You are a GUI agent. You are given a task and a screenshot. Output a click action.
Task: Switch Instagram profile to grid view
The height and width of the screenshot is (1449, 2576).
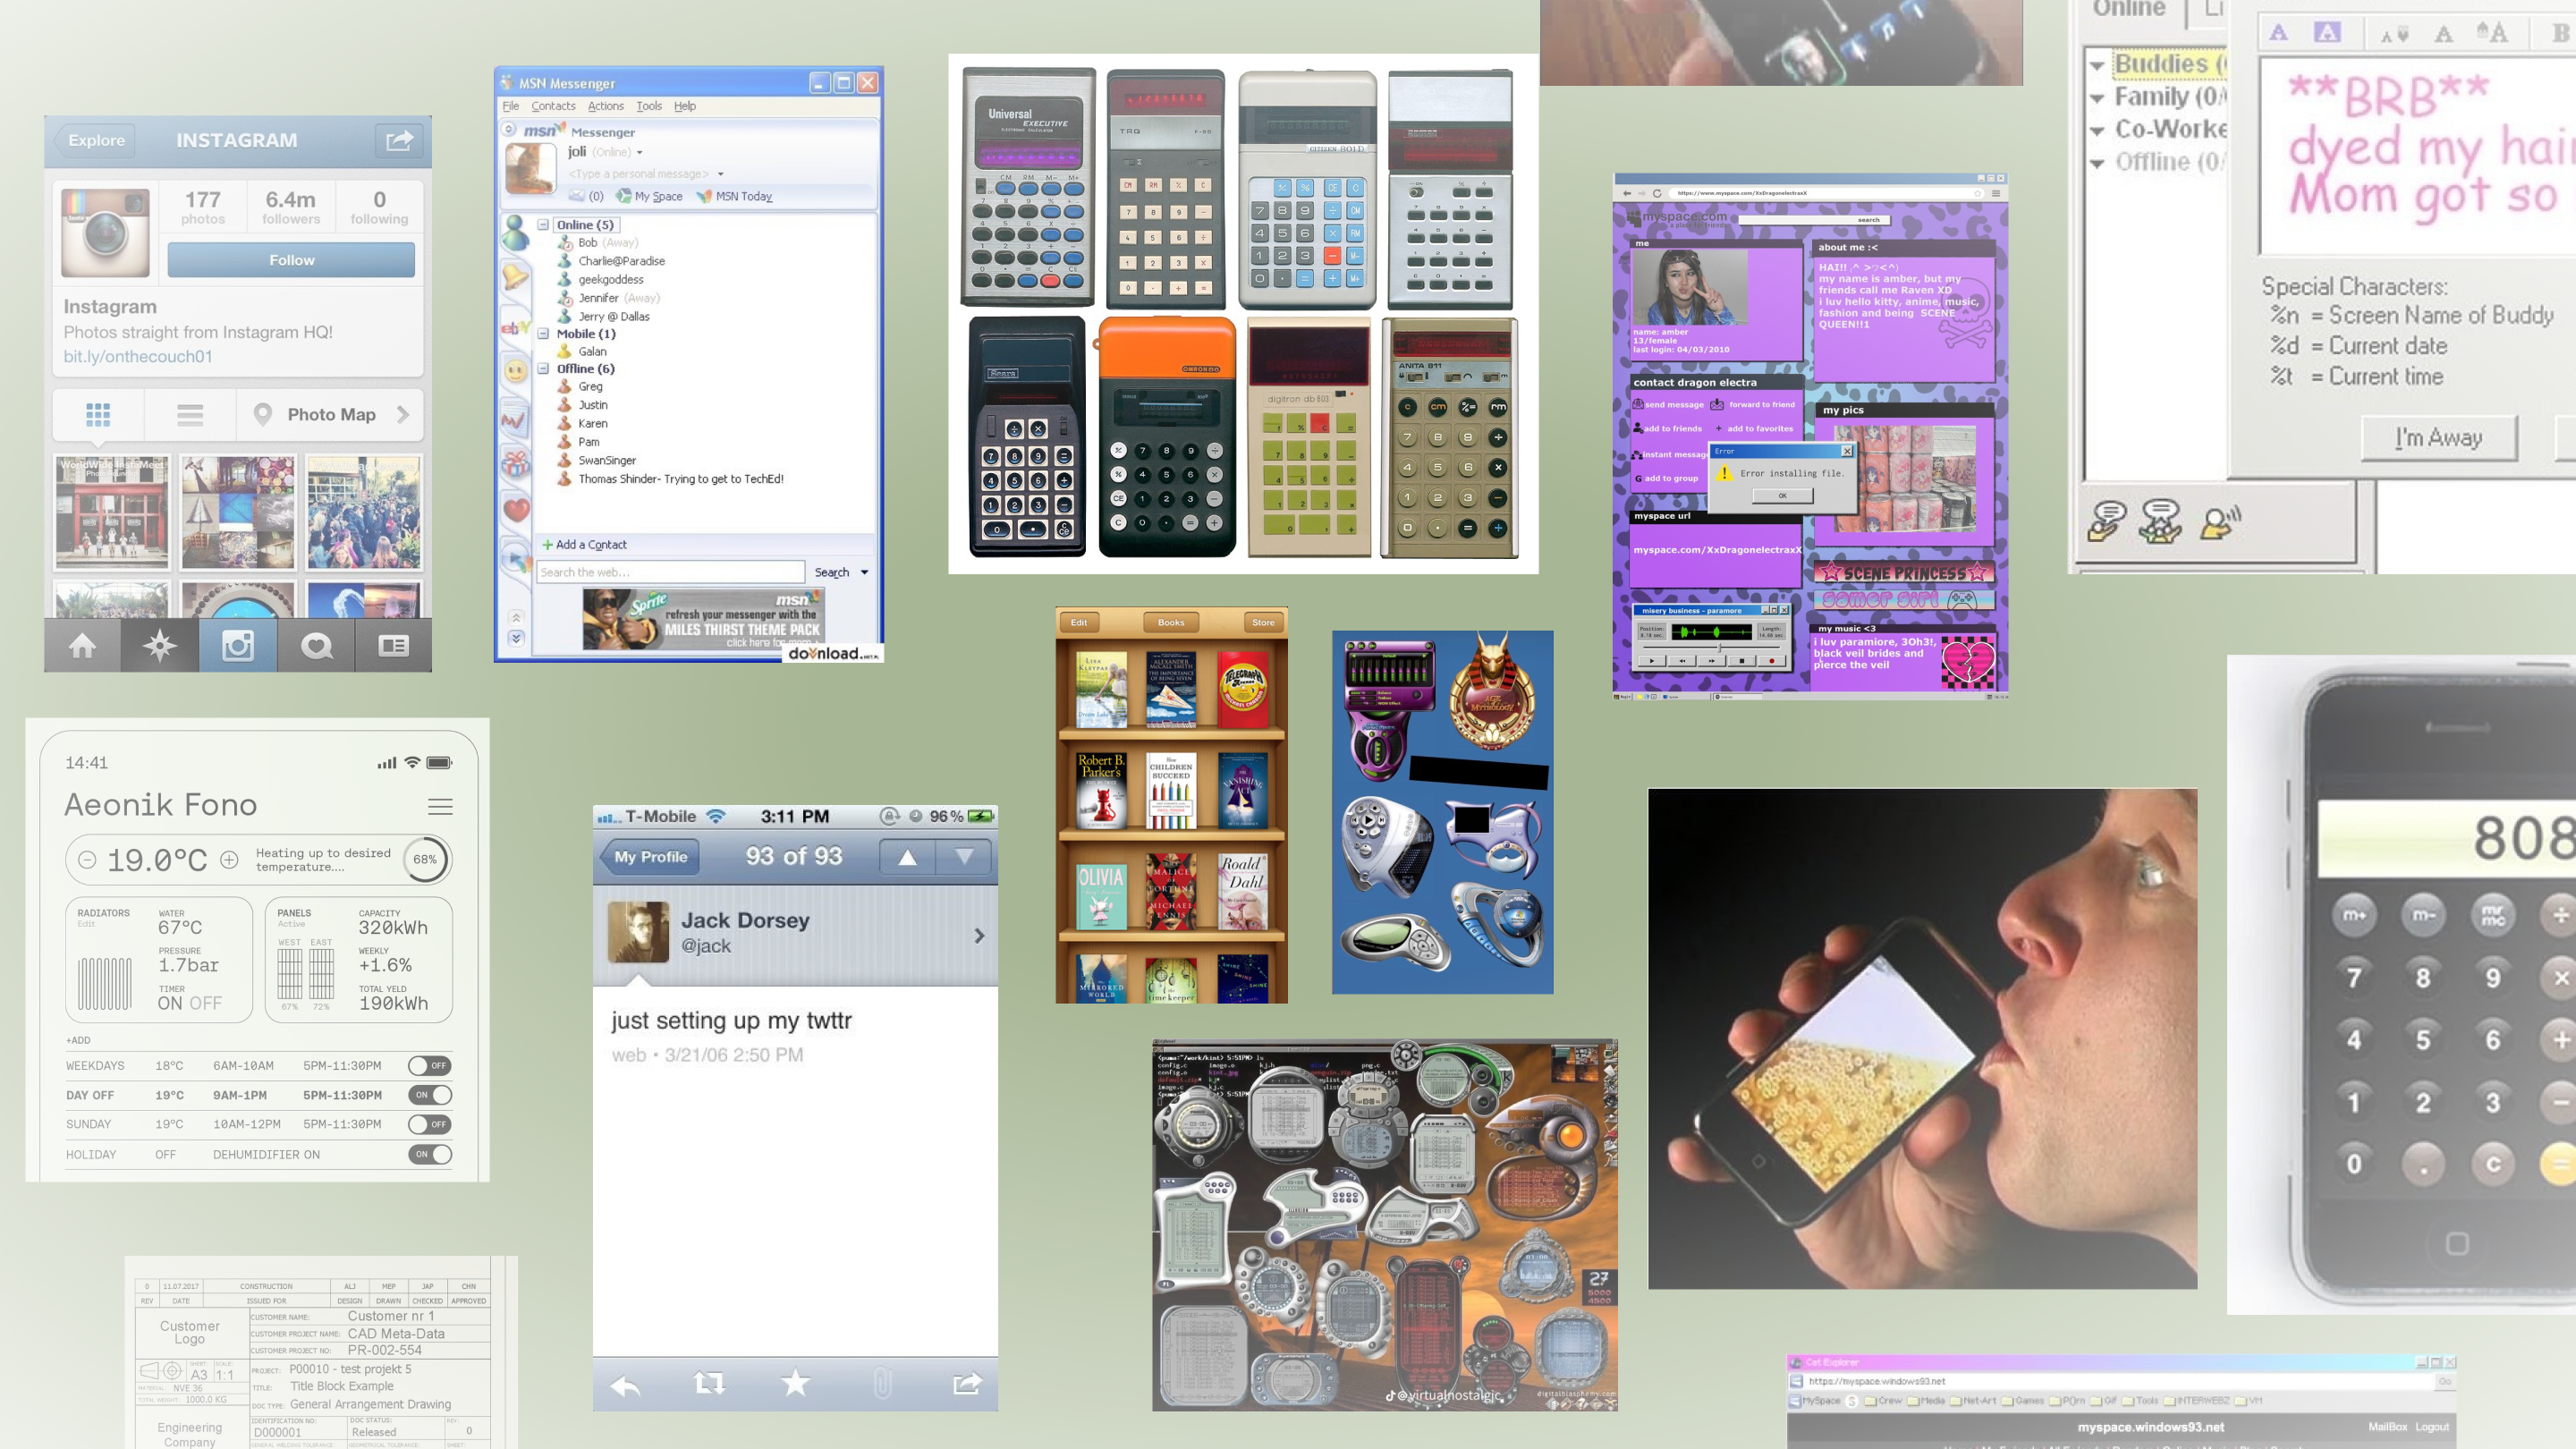pos(98,414)
